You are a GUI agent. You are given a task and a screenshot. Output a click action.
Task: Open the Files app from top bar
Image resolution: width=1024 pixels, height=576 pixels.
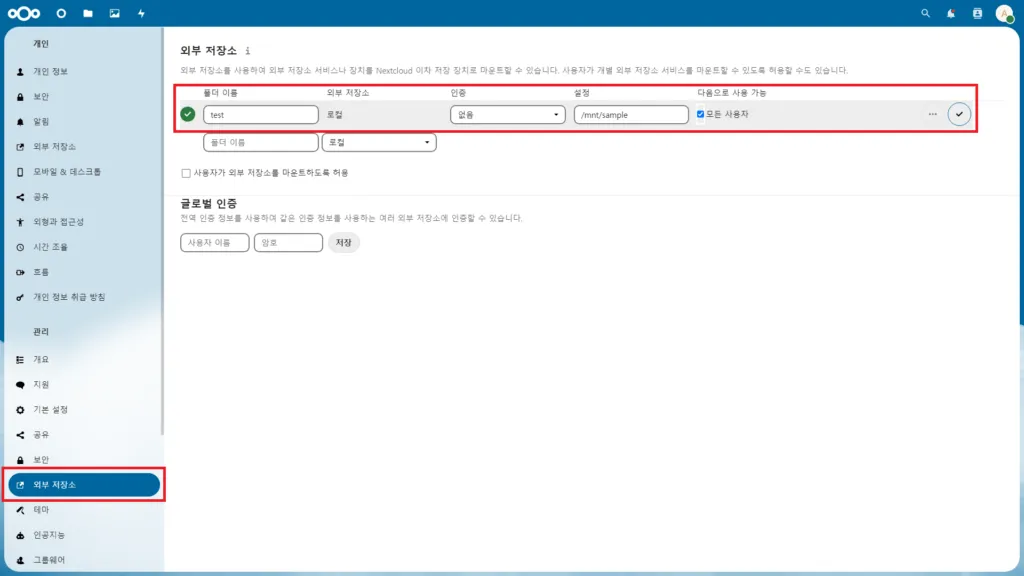[x=88, y=13]
